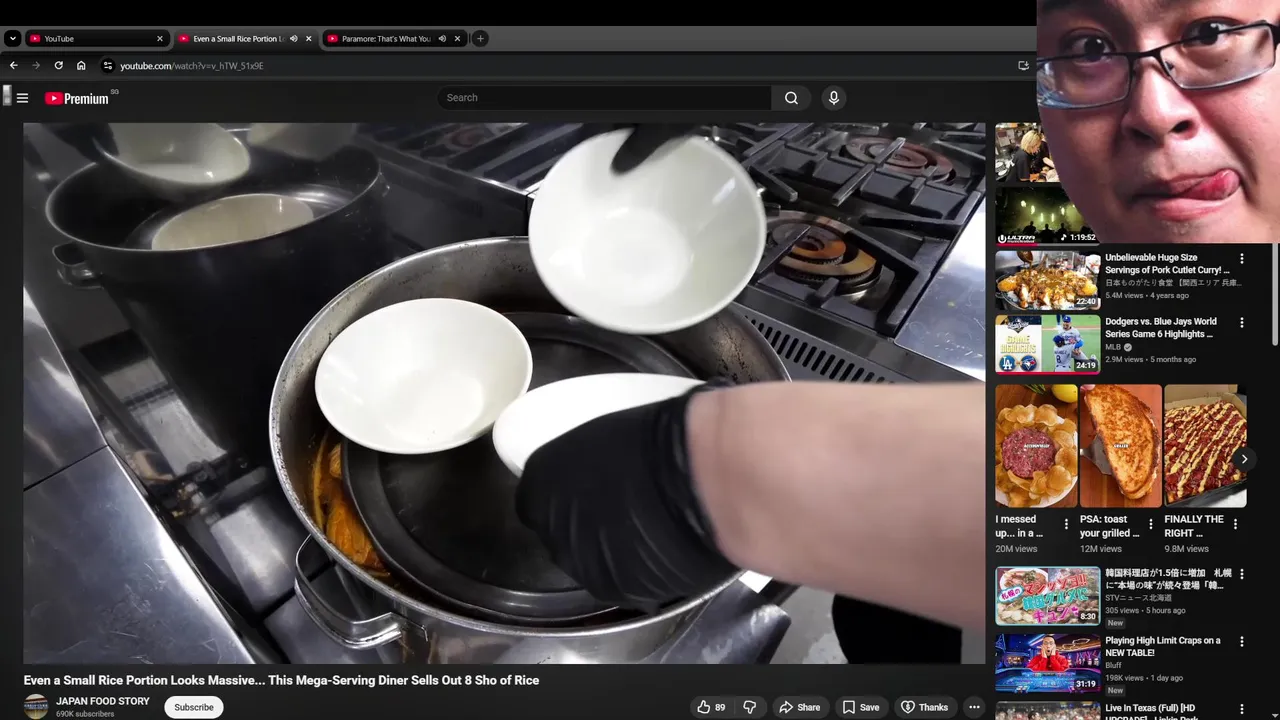Click '20M views' under I messed up
The width and height of the screenshot is (1280, 720).
1016,549
